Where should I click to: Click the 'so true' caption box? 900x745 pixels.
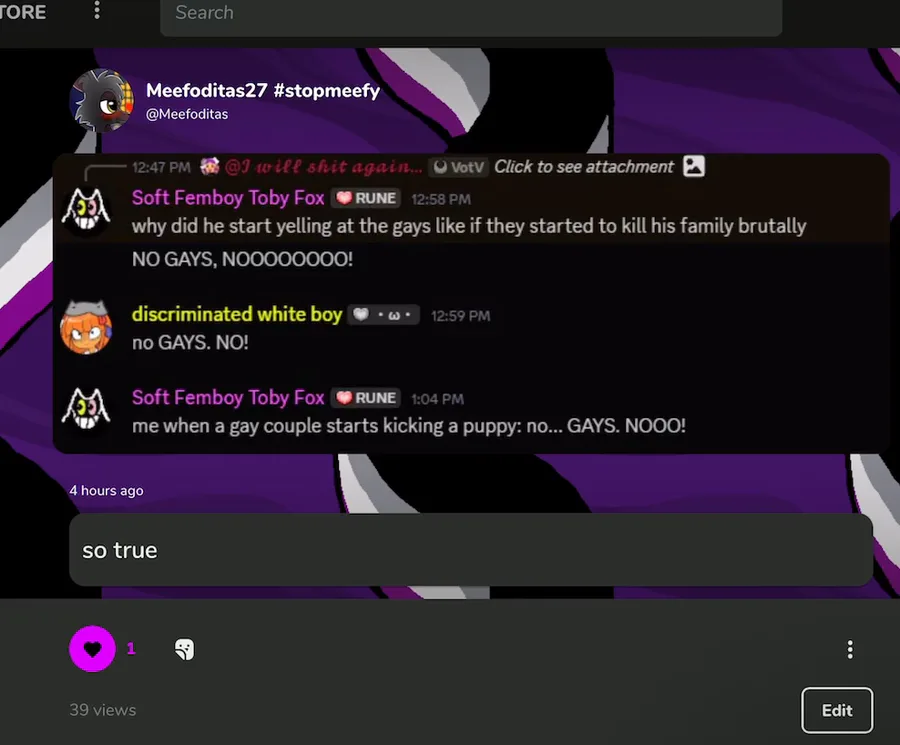pos(471,550)
